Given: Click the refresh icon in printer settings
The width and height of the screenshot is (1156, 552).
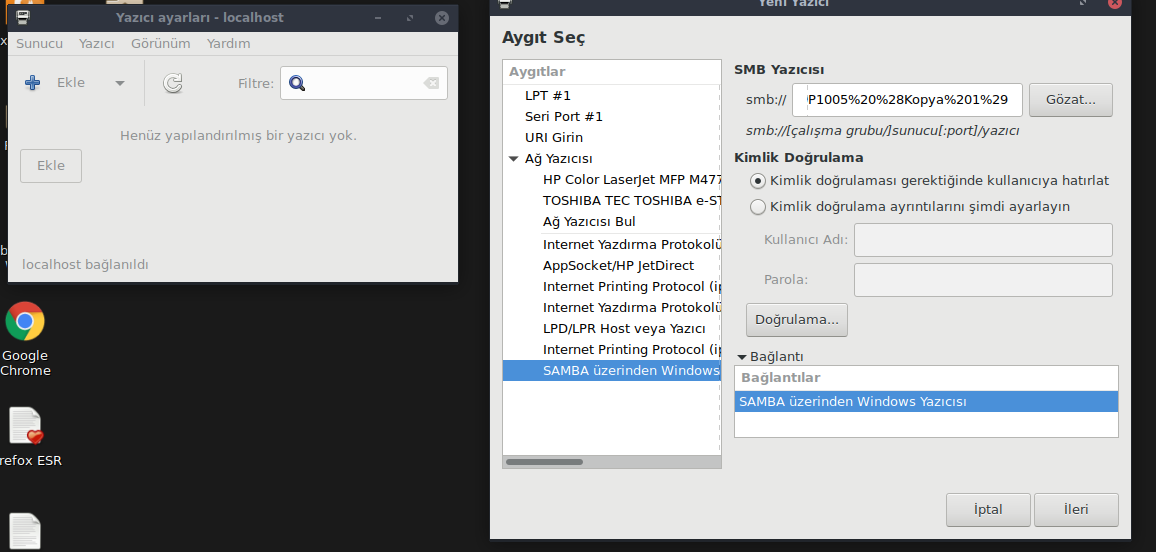Looking at the screenshot, I should tap(172, 84).
